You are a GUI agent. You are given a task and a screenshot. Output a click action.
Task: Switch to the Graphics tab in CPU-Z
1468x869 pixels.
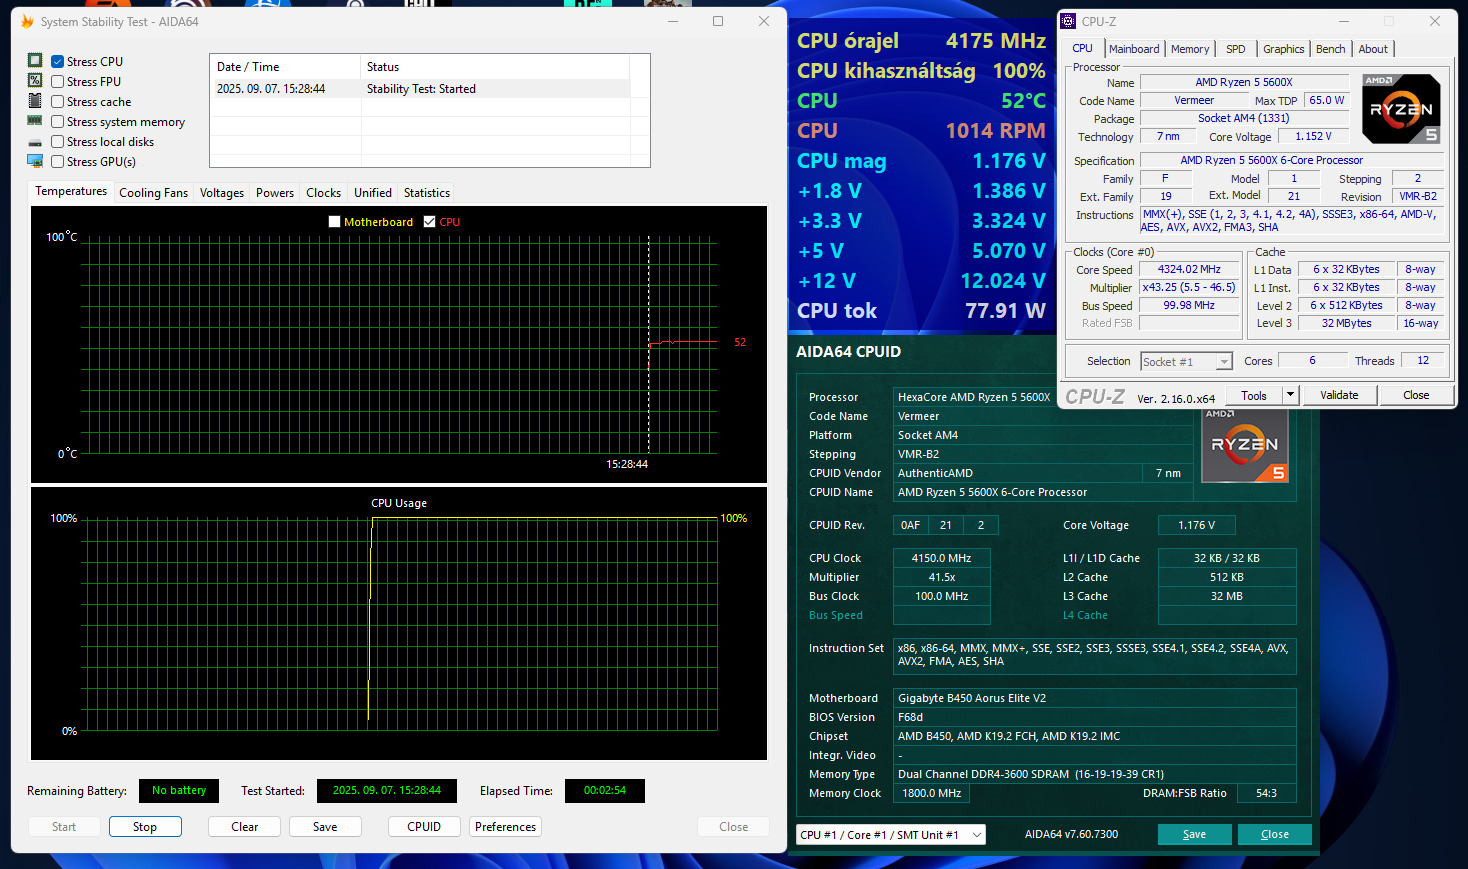[x=1284, y=49]
